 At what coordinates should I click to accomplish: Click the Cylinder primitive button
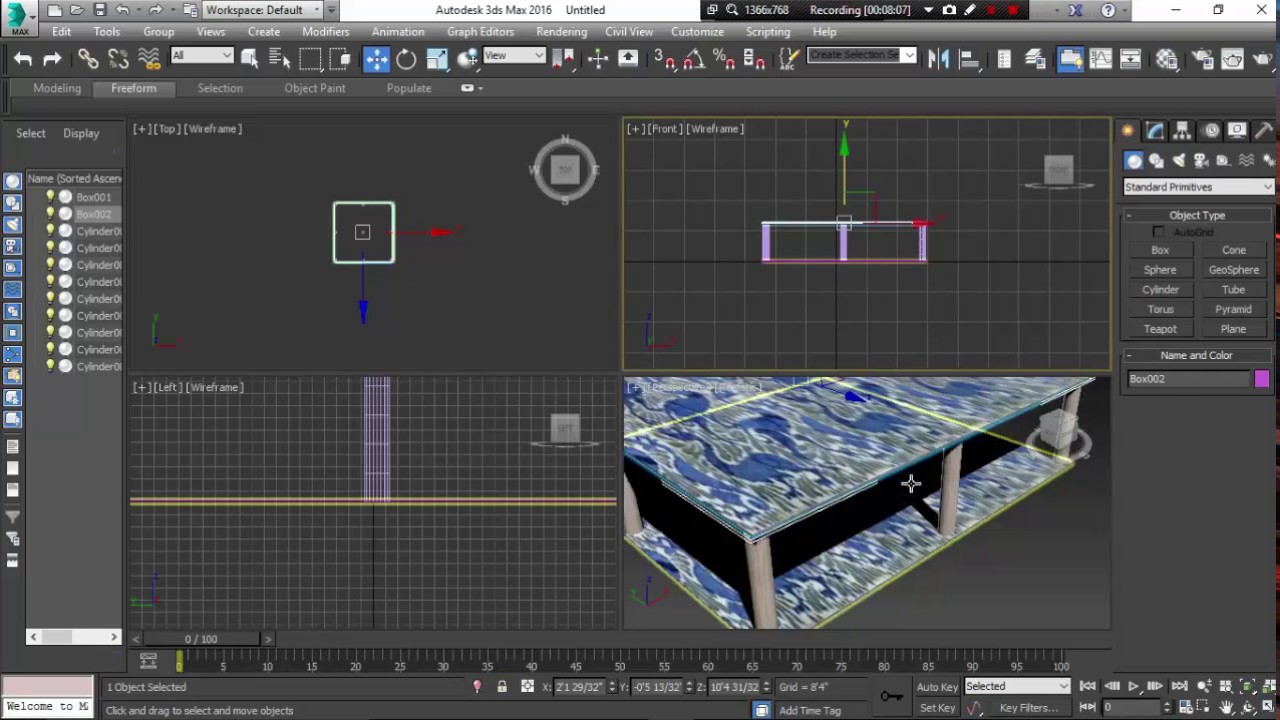click(x=1160, y=290)
